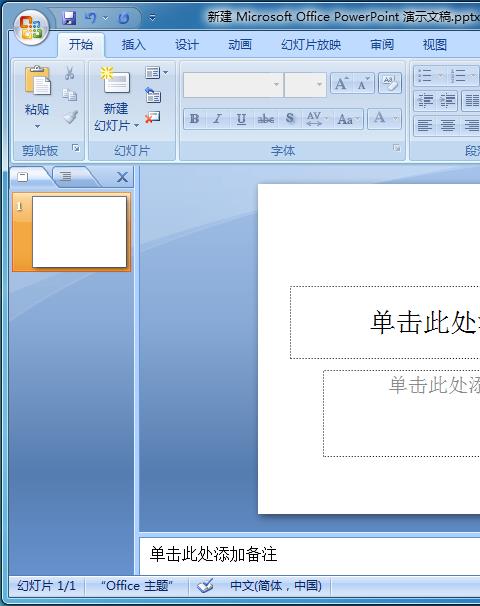Screen dimensions: 480x606
Task: Select slide 1 thumbnail in the panel
Action: tap(72, 232)
